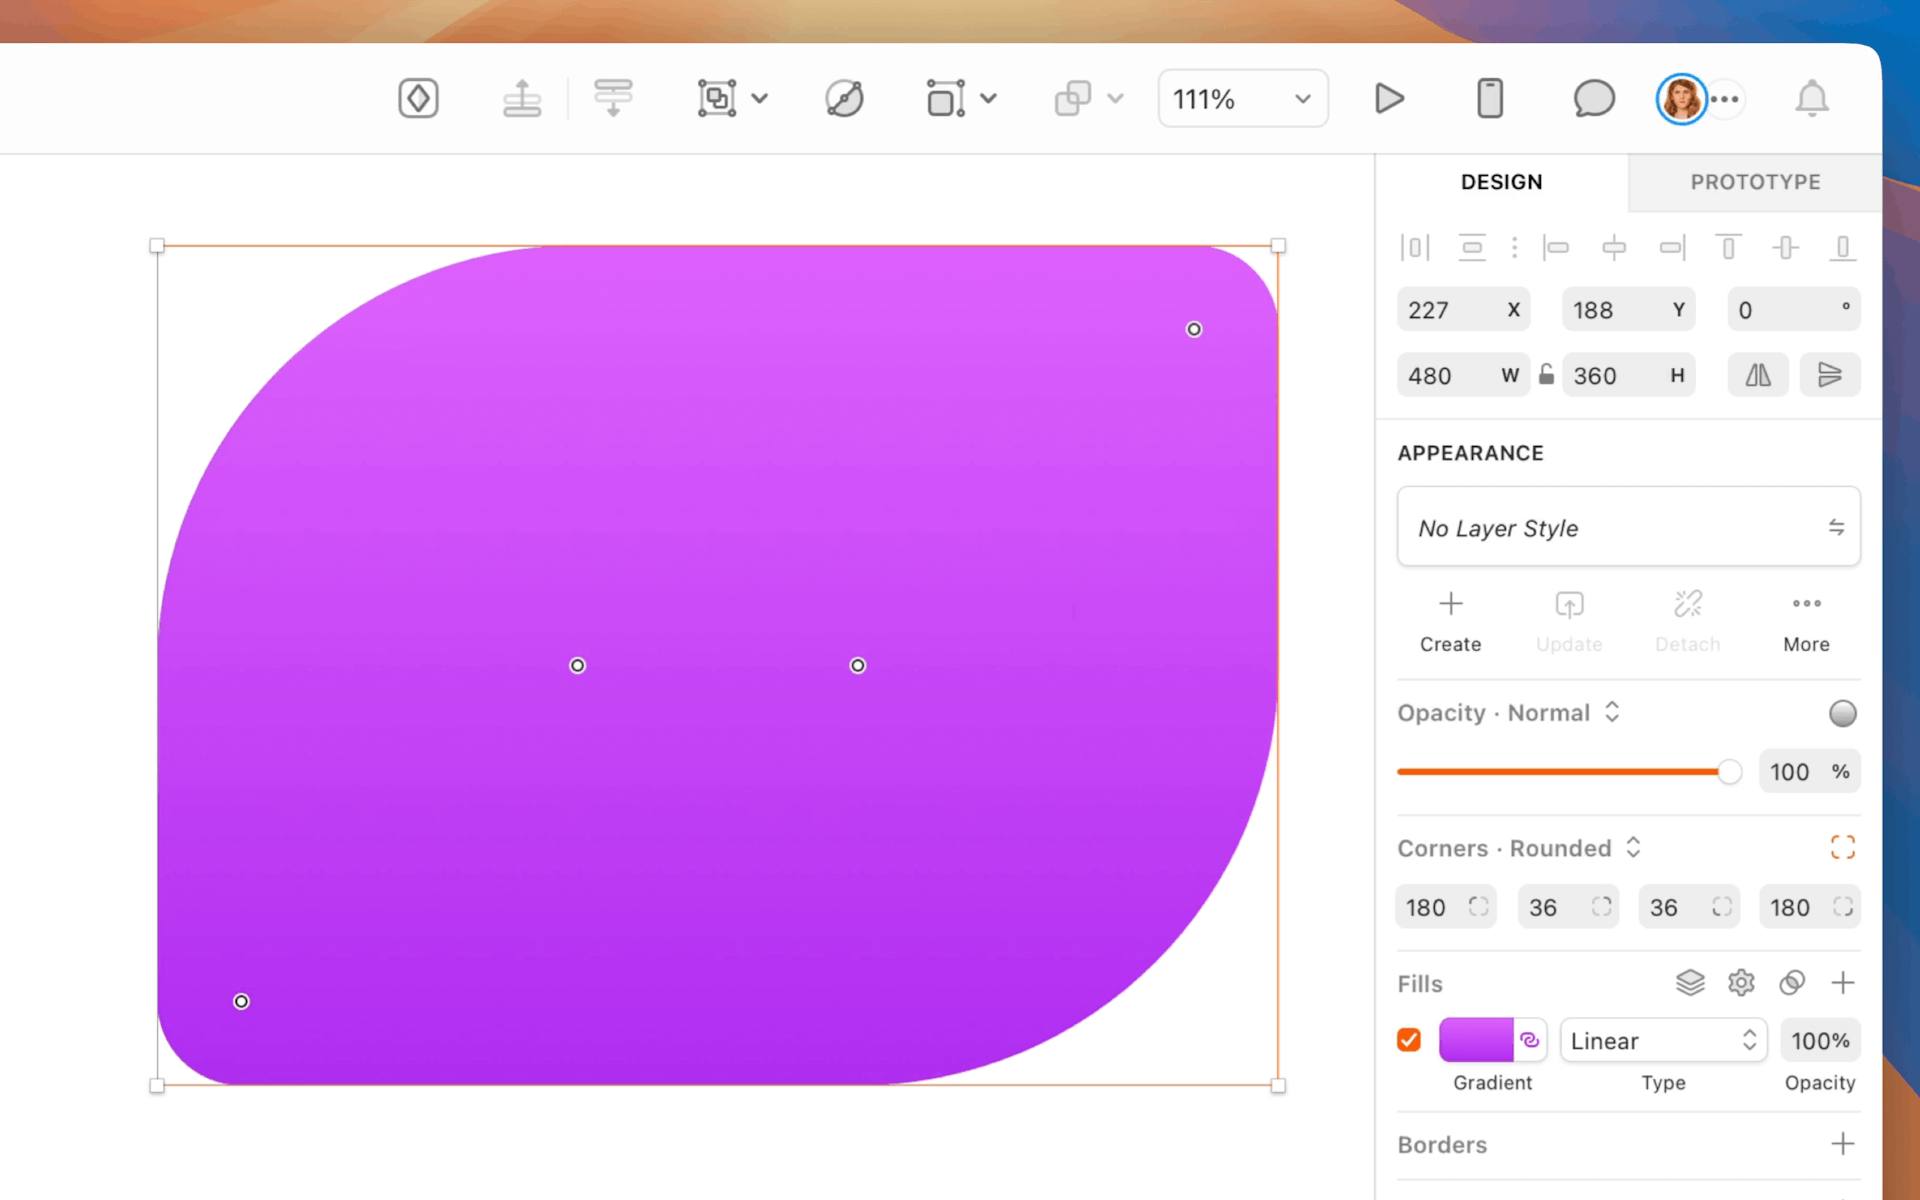Open the gradient color swatch
1920x1200 pixels.
coord(1478,1040)
